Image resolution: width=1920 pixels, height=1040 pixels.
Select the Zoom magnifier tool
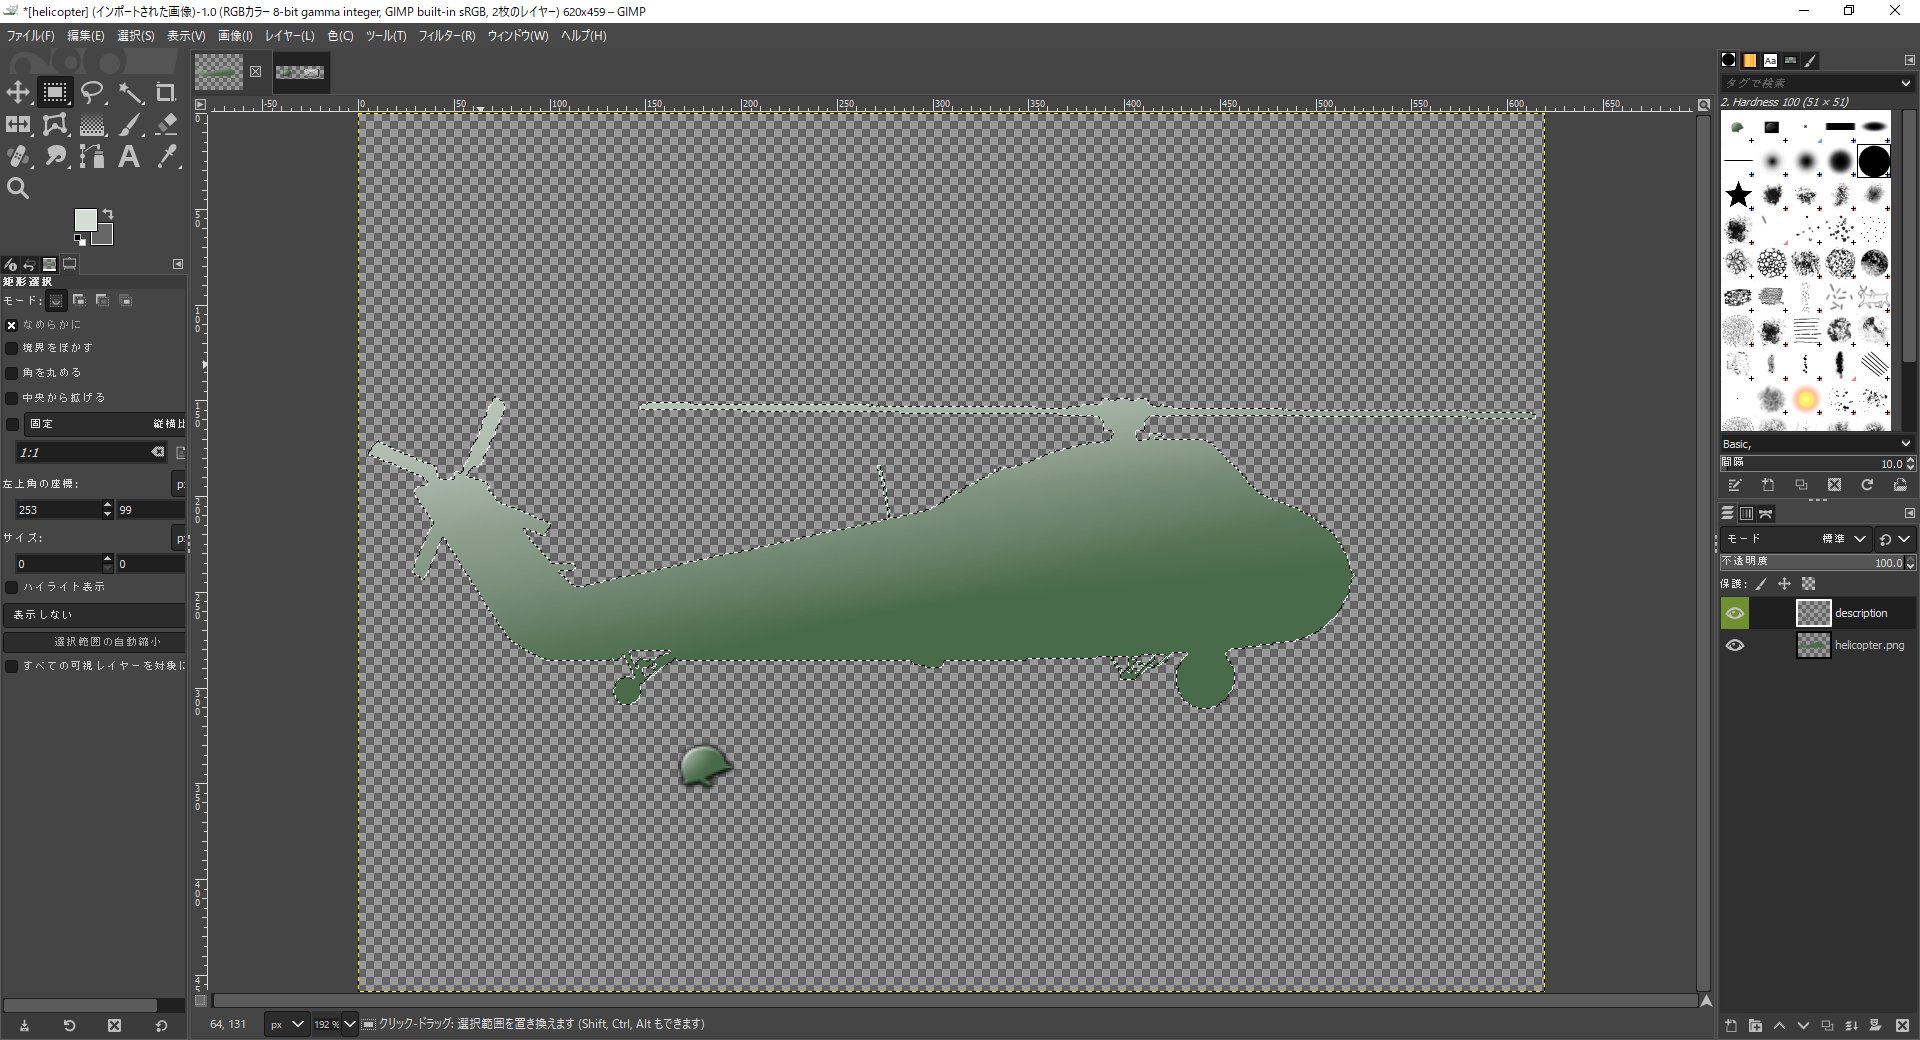click(18, 188)
